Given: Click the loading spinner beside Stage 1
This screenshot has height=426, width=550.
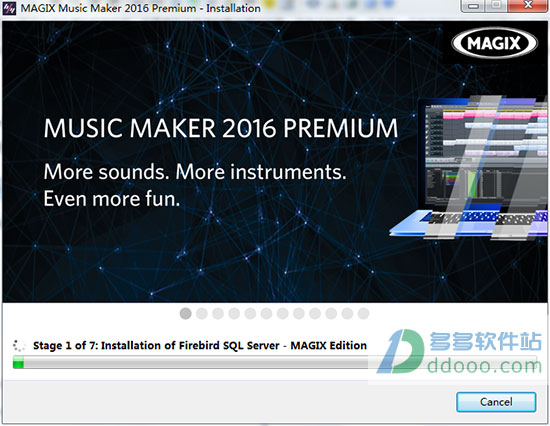Looking at the screenshot, I should point(19,345).
